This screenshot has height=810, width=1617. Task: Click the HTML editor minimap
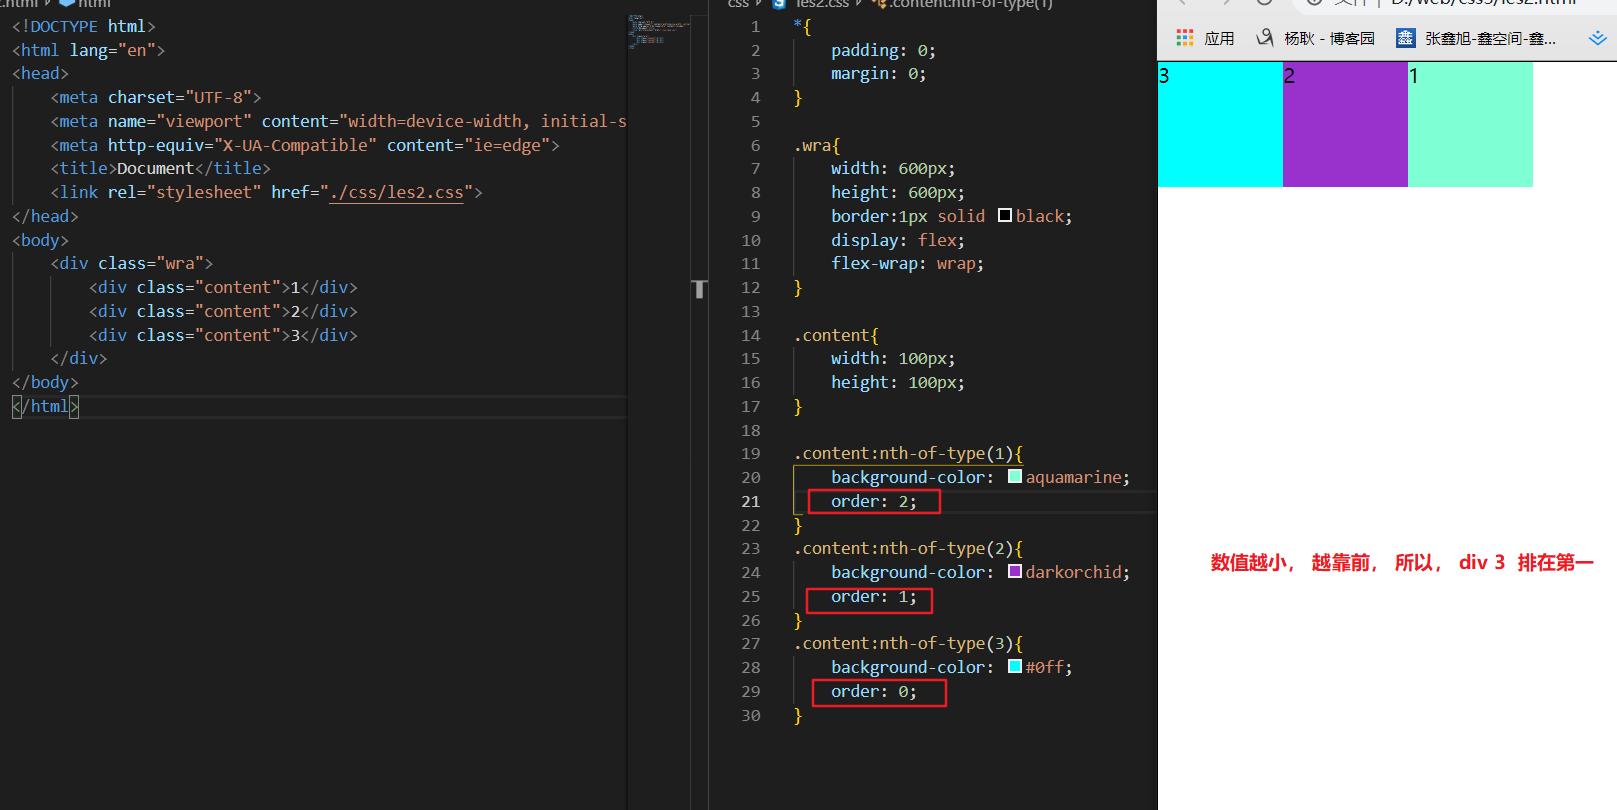pos(657,30)
